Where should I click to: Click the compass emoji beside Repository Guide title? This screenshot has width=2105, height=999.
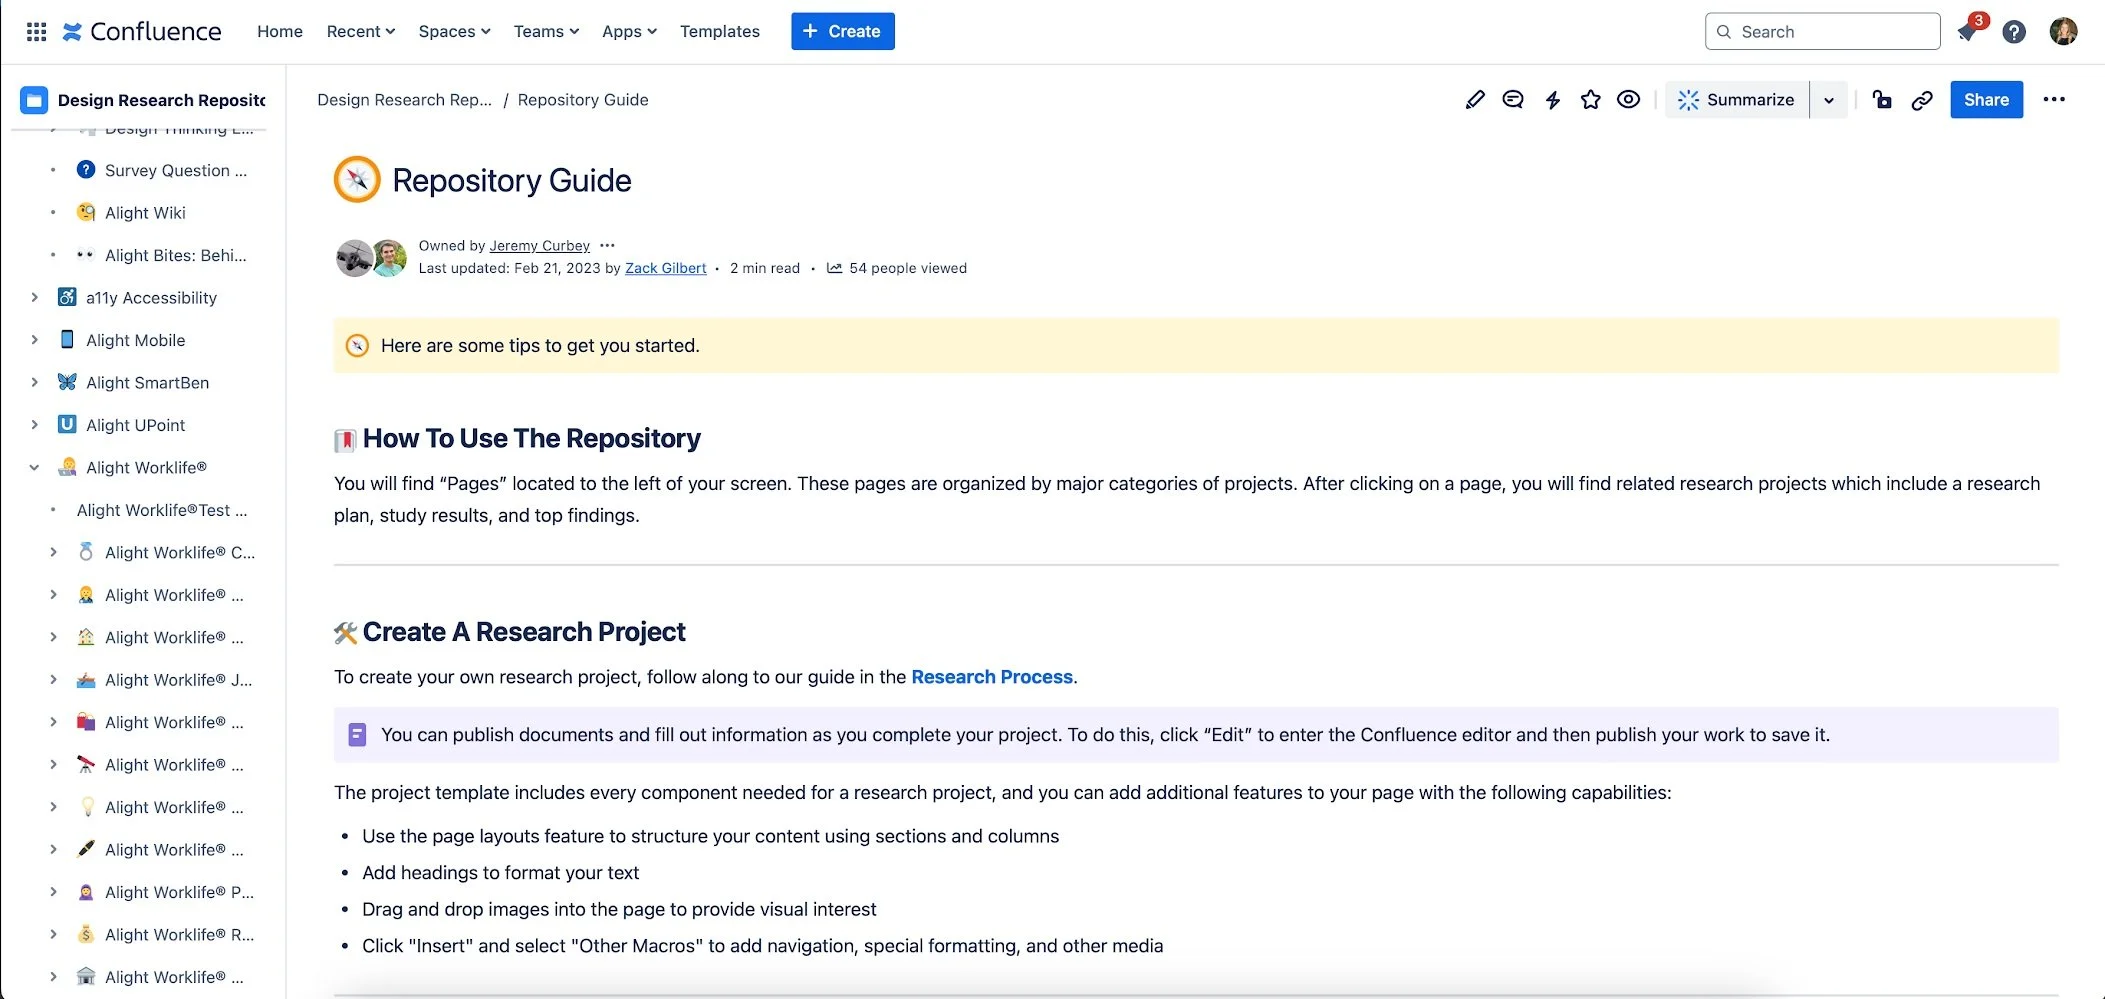(357, 180)
